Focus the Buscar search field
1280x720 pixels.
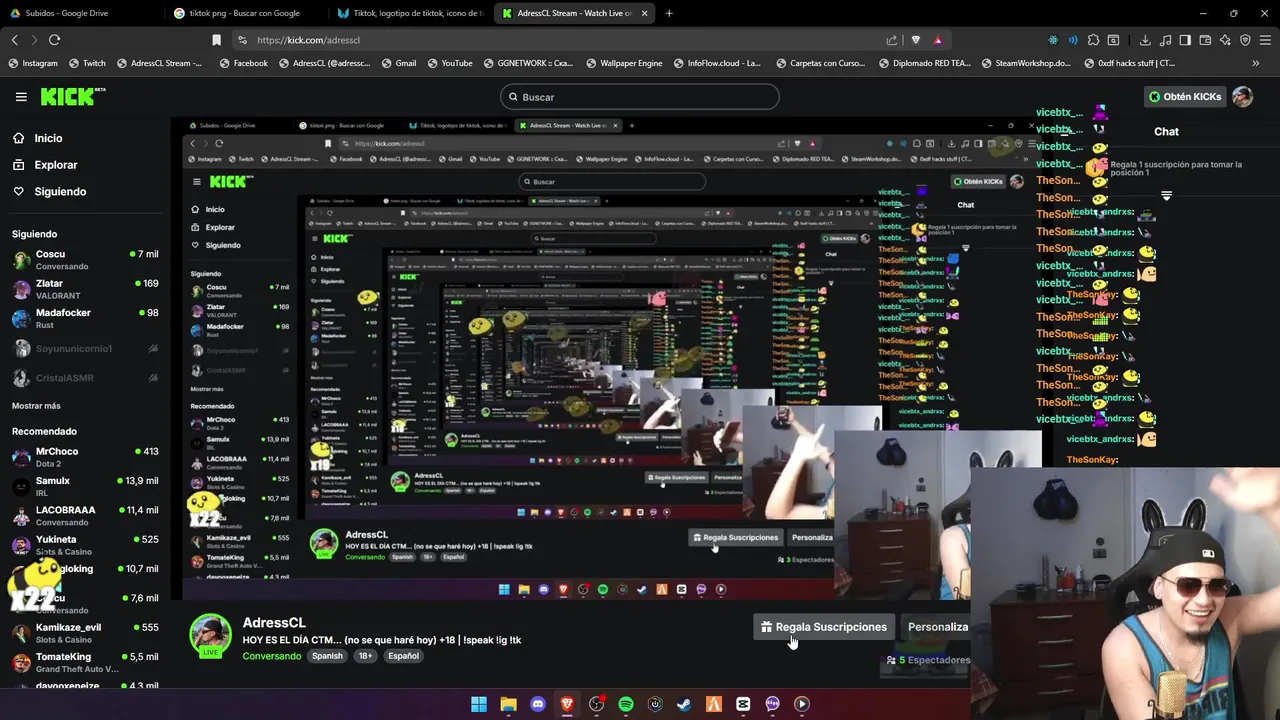(x=640, y=97)
